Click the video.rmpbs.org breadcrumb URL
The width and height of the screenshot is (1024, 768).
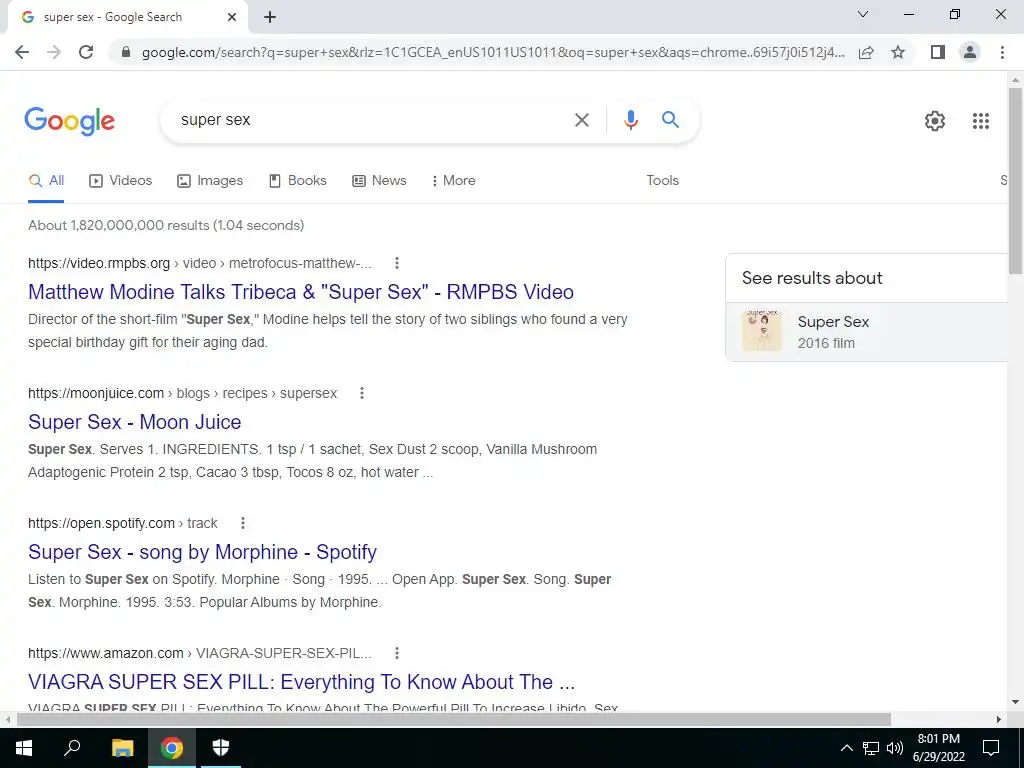(200, 263)
